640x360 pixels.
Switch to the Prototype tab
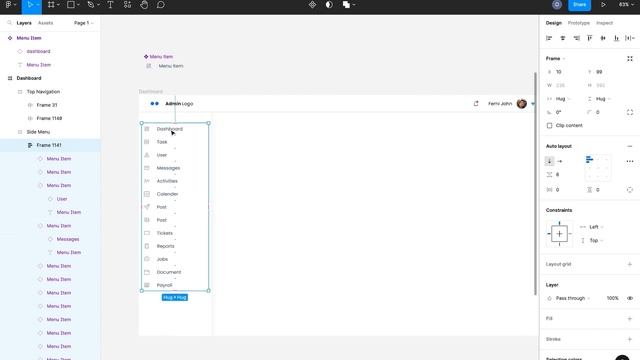[579, 23]
